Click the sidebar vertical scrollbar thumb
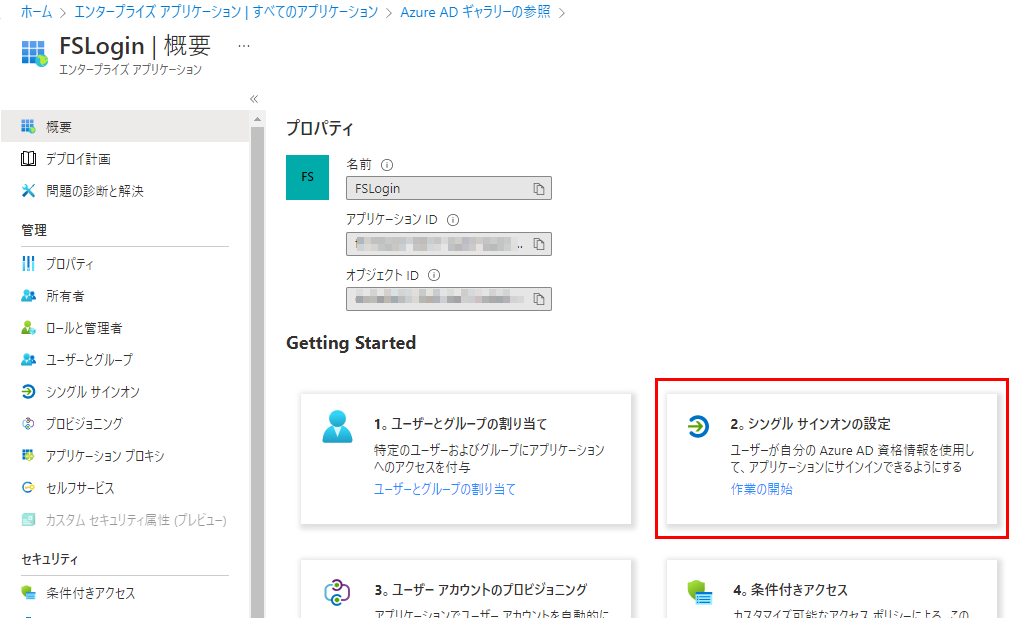The width and height of the screenshot is (1023, 618). 257,372
